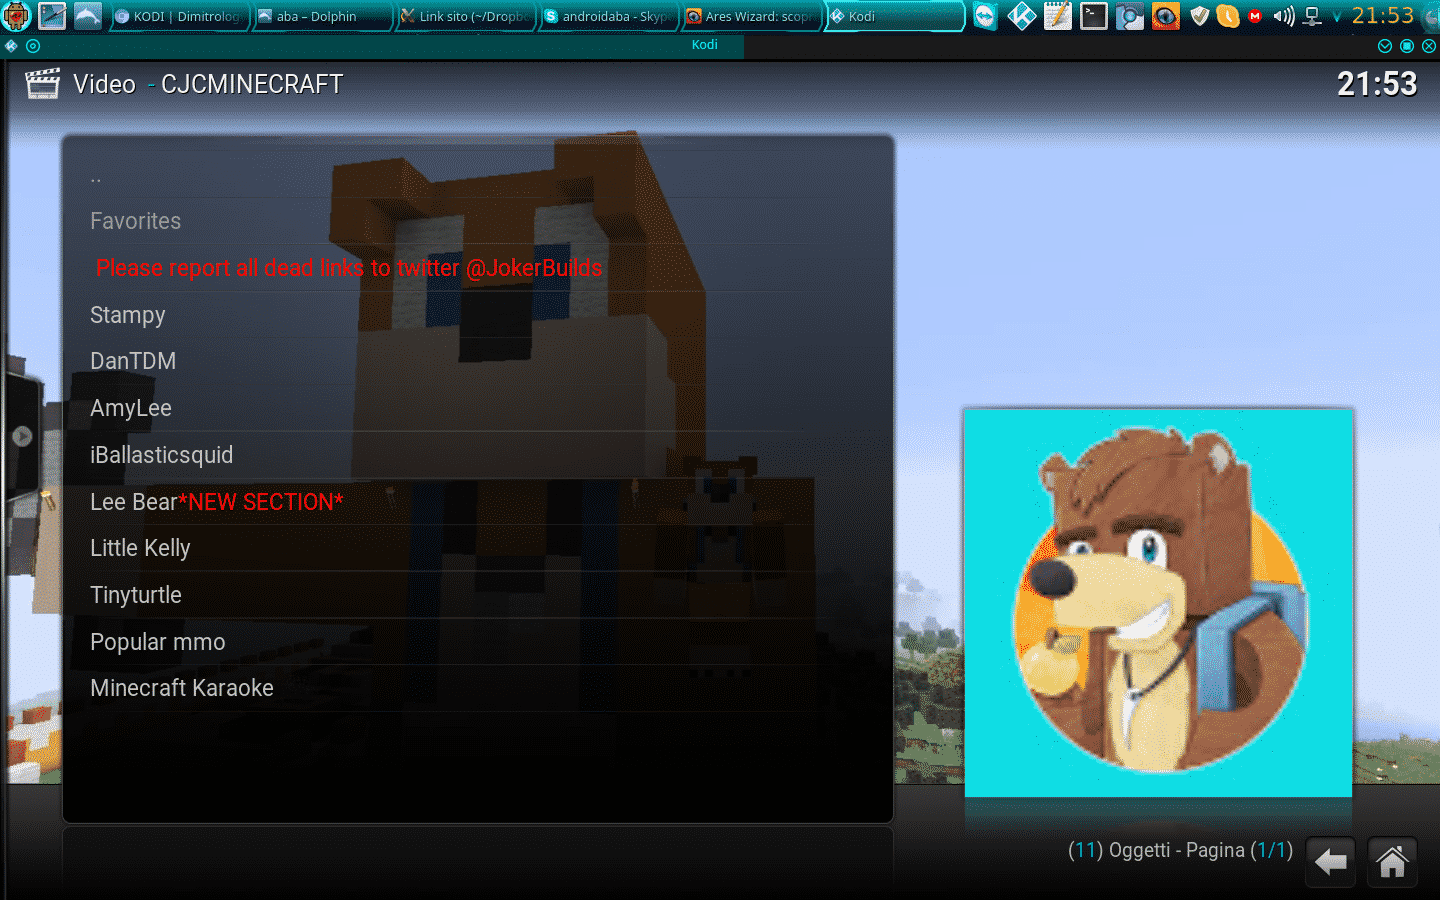Open the Favorites entry
The width and height of the screenshot is (1440, 900).
[478, 221]
